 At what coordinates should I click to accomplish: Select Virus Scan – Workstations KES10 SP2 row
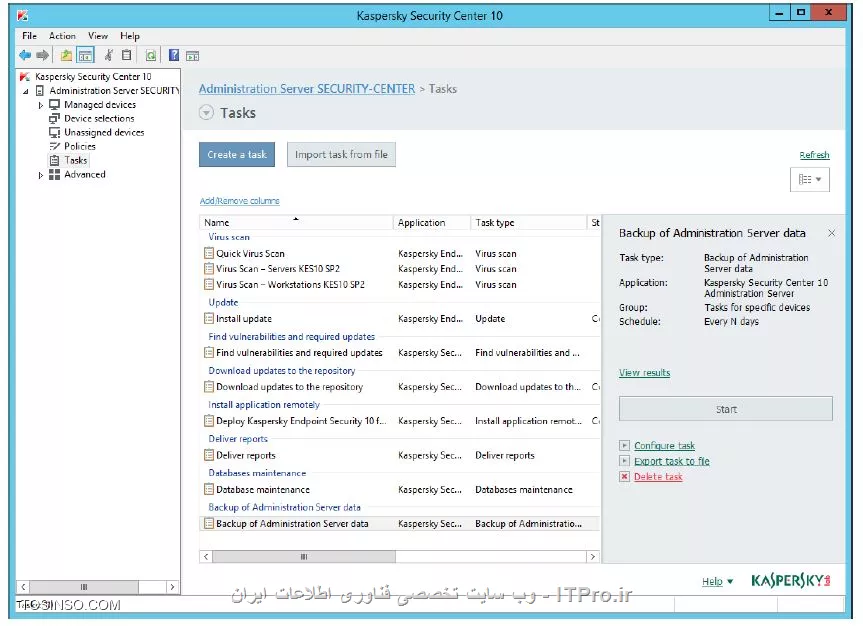click(x=400, y=285)
